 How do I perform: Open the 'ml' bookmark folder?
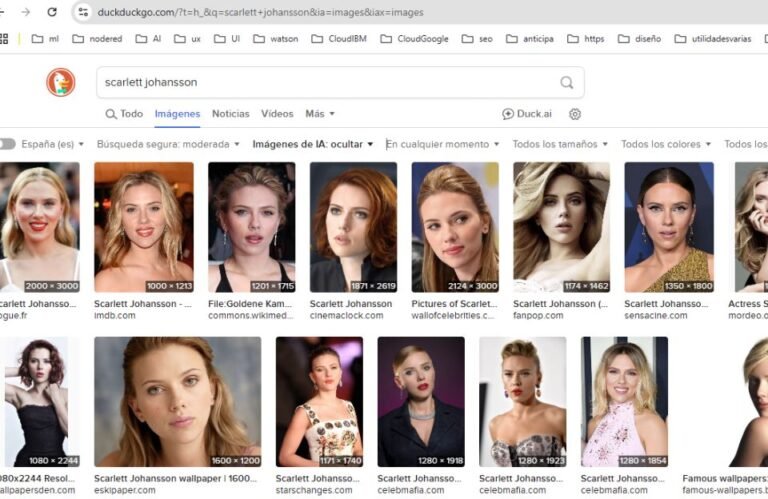tap(45, 39)
